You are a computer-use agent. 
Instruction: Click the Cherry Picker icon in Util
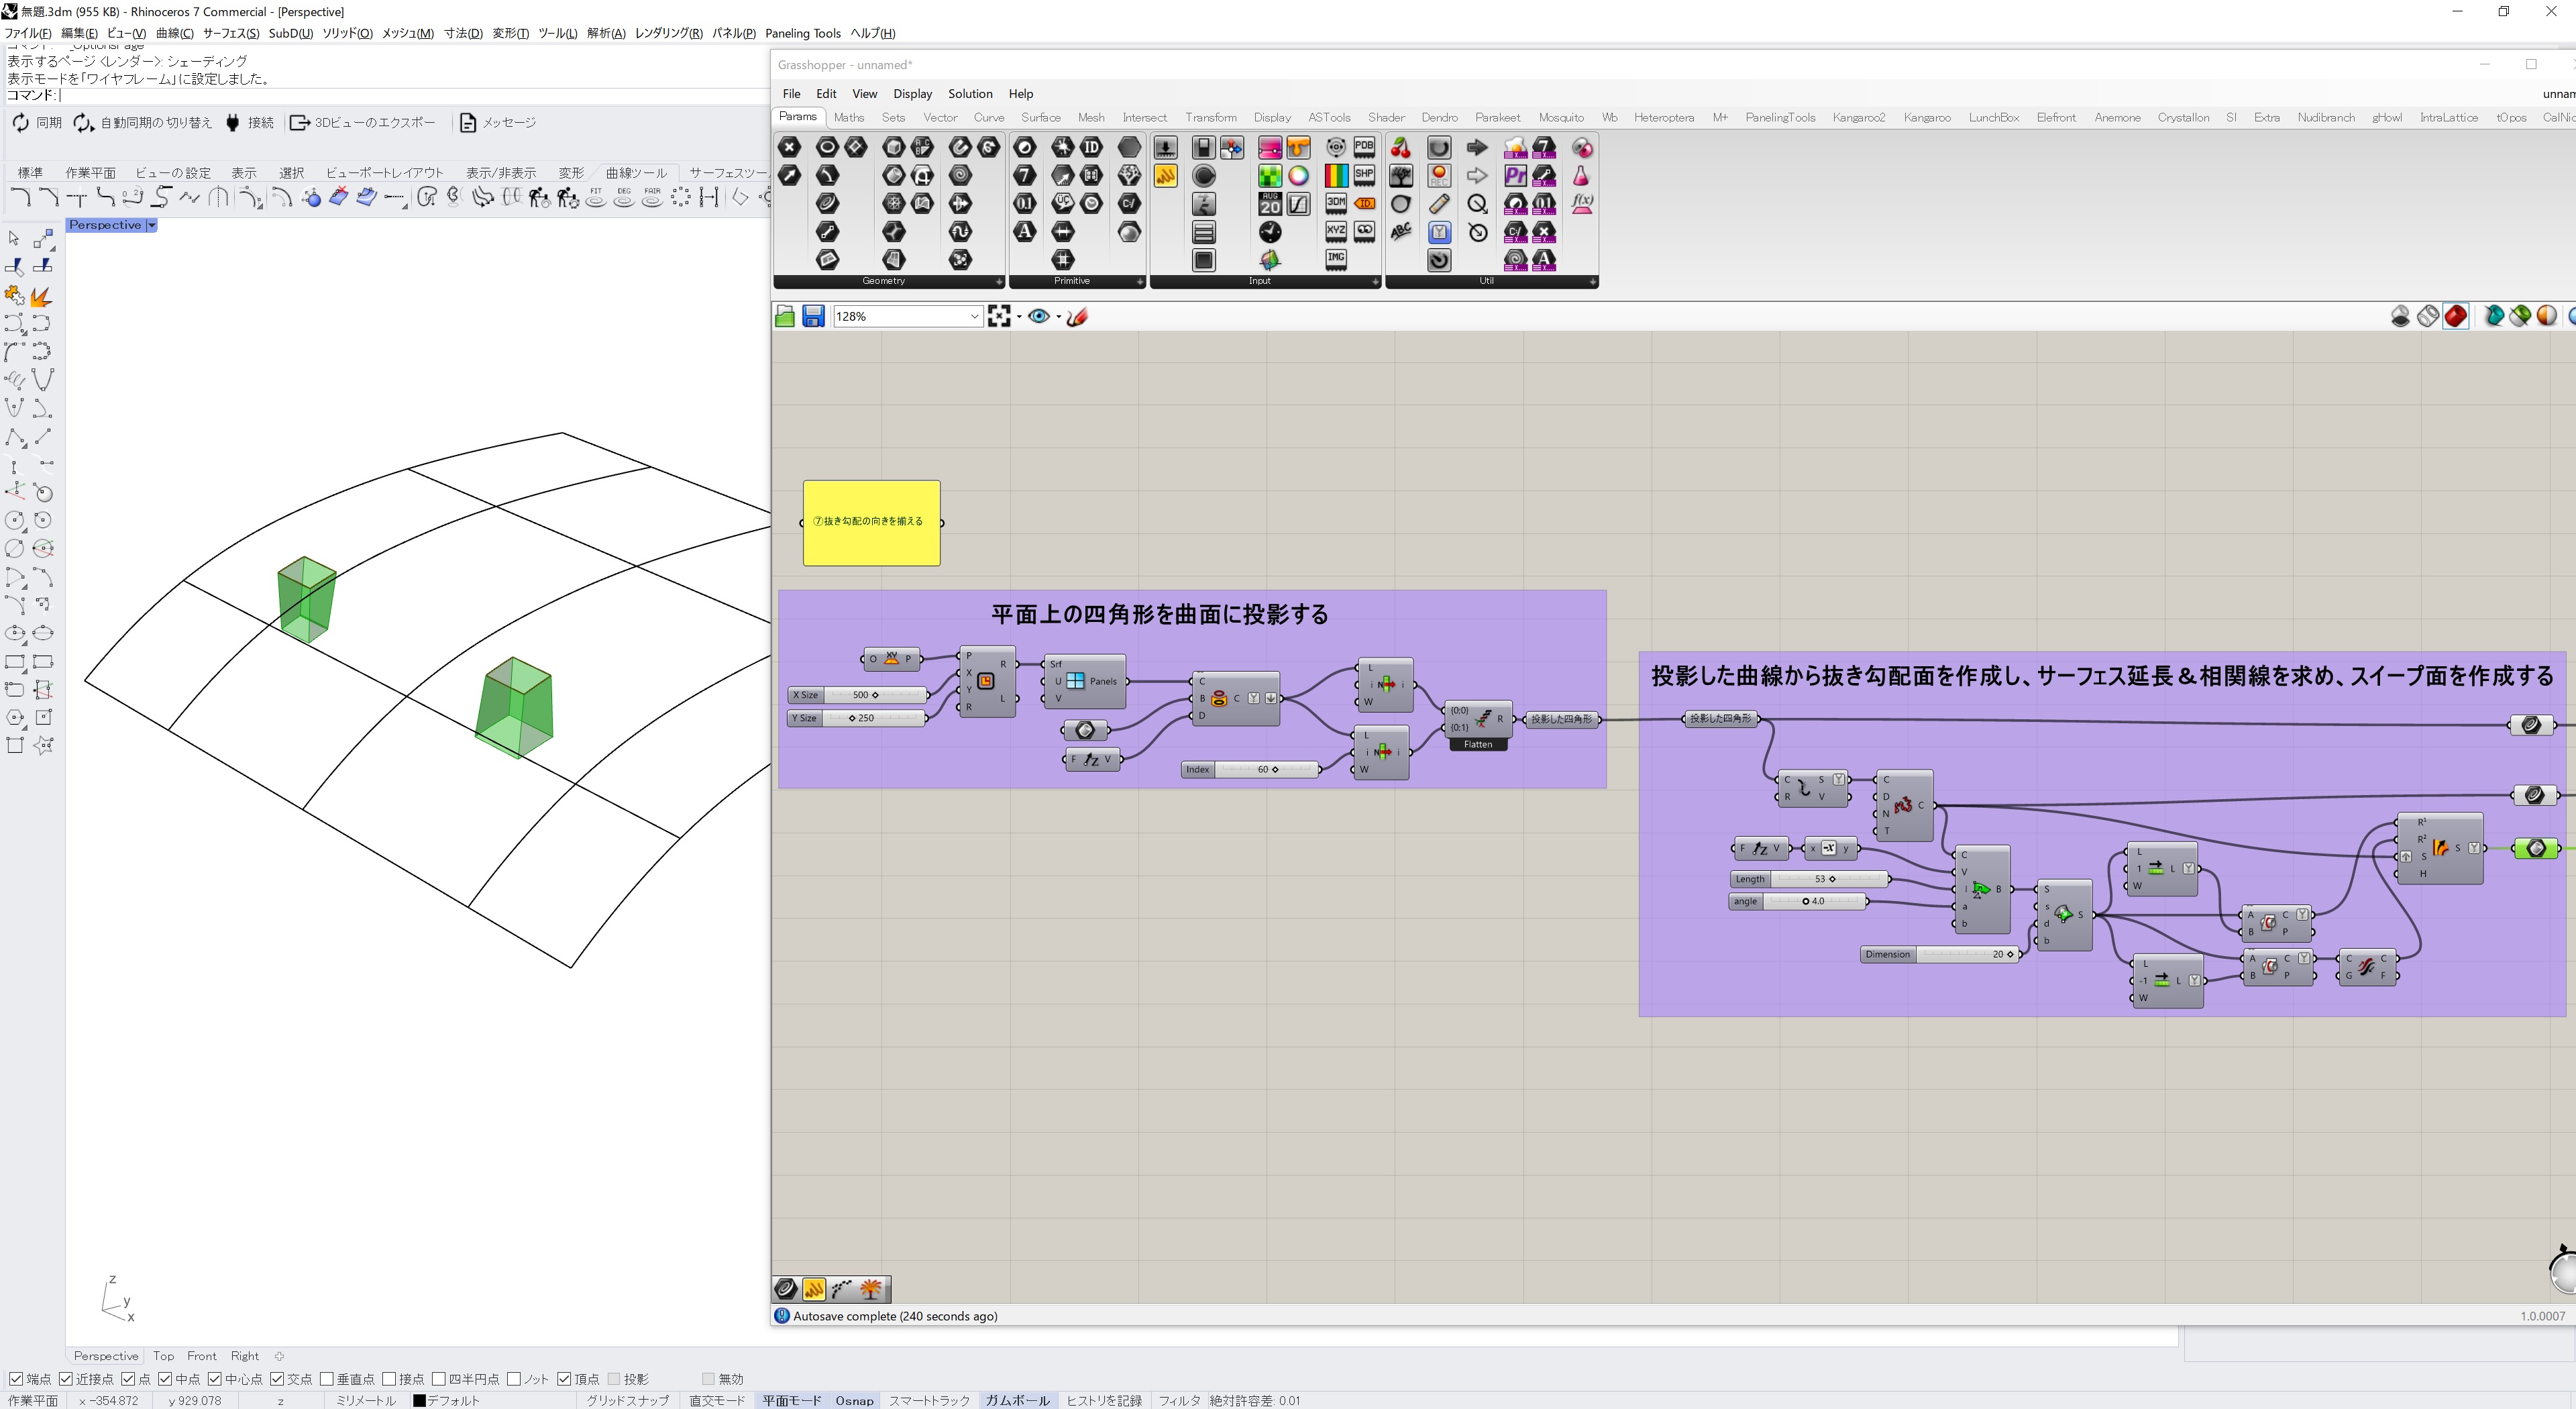pyautogui.click(x=1400, y=148)
